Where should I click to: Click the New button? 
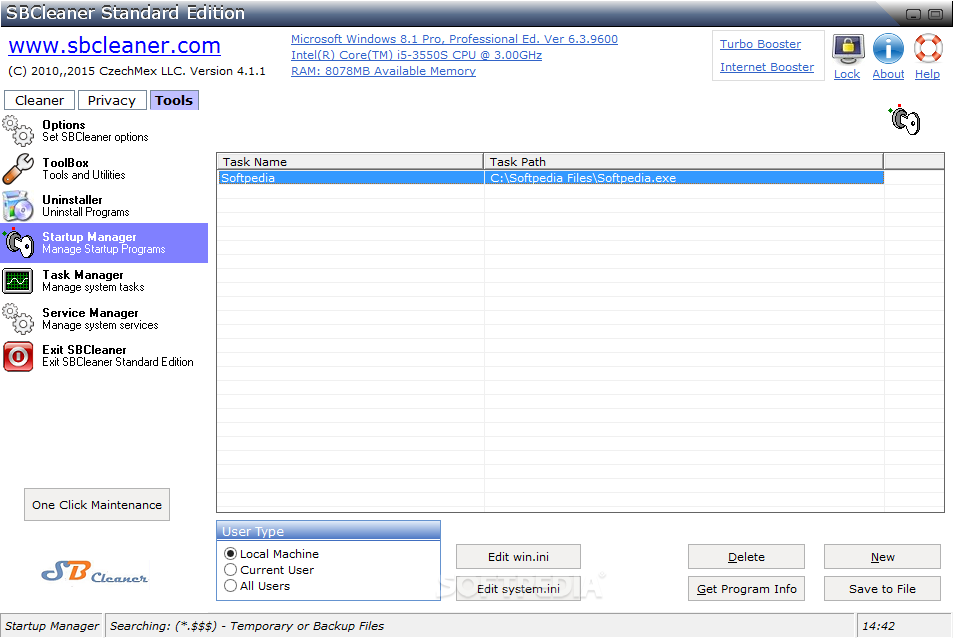point(882,557)
